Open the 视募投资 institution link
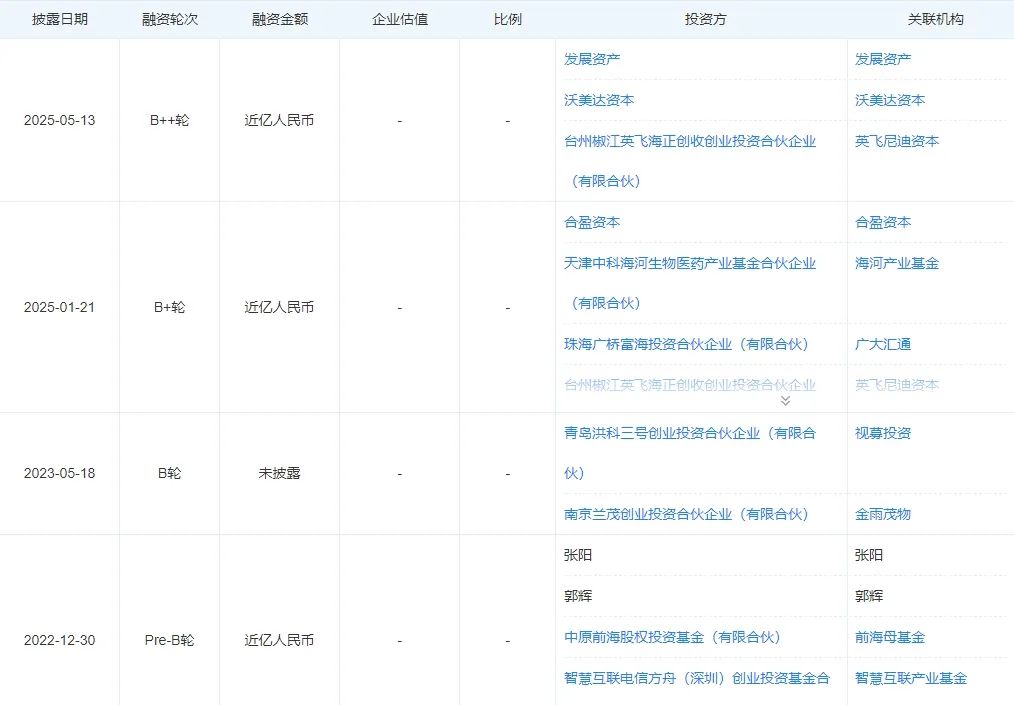Viewport: 1014px width, 705px height. tap(883, 433)
